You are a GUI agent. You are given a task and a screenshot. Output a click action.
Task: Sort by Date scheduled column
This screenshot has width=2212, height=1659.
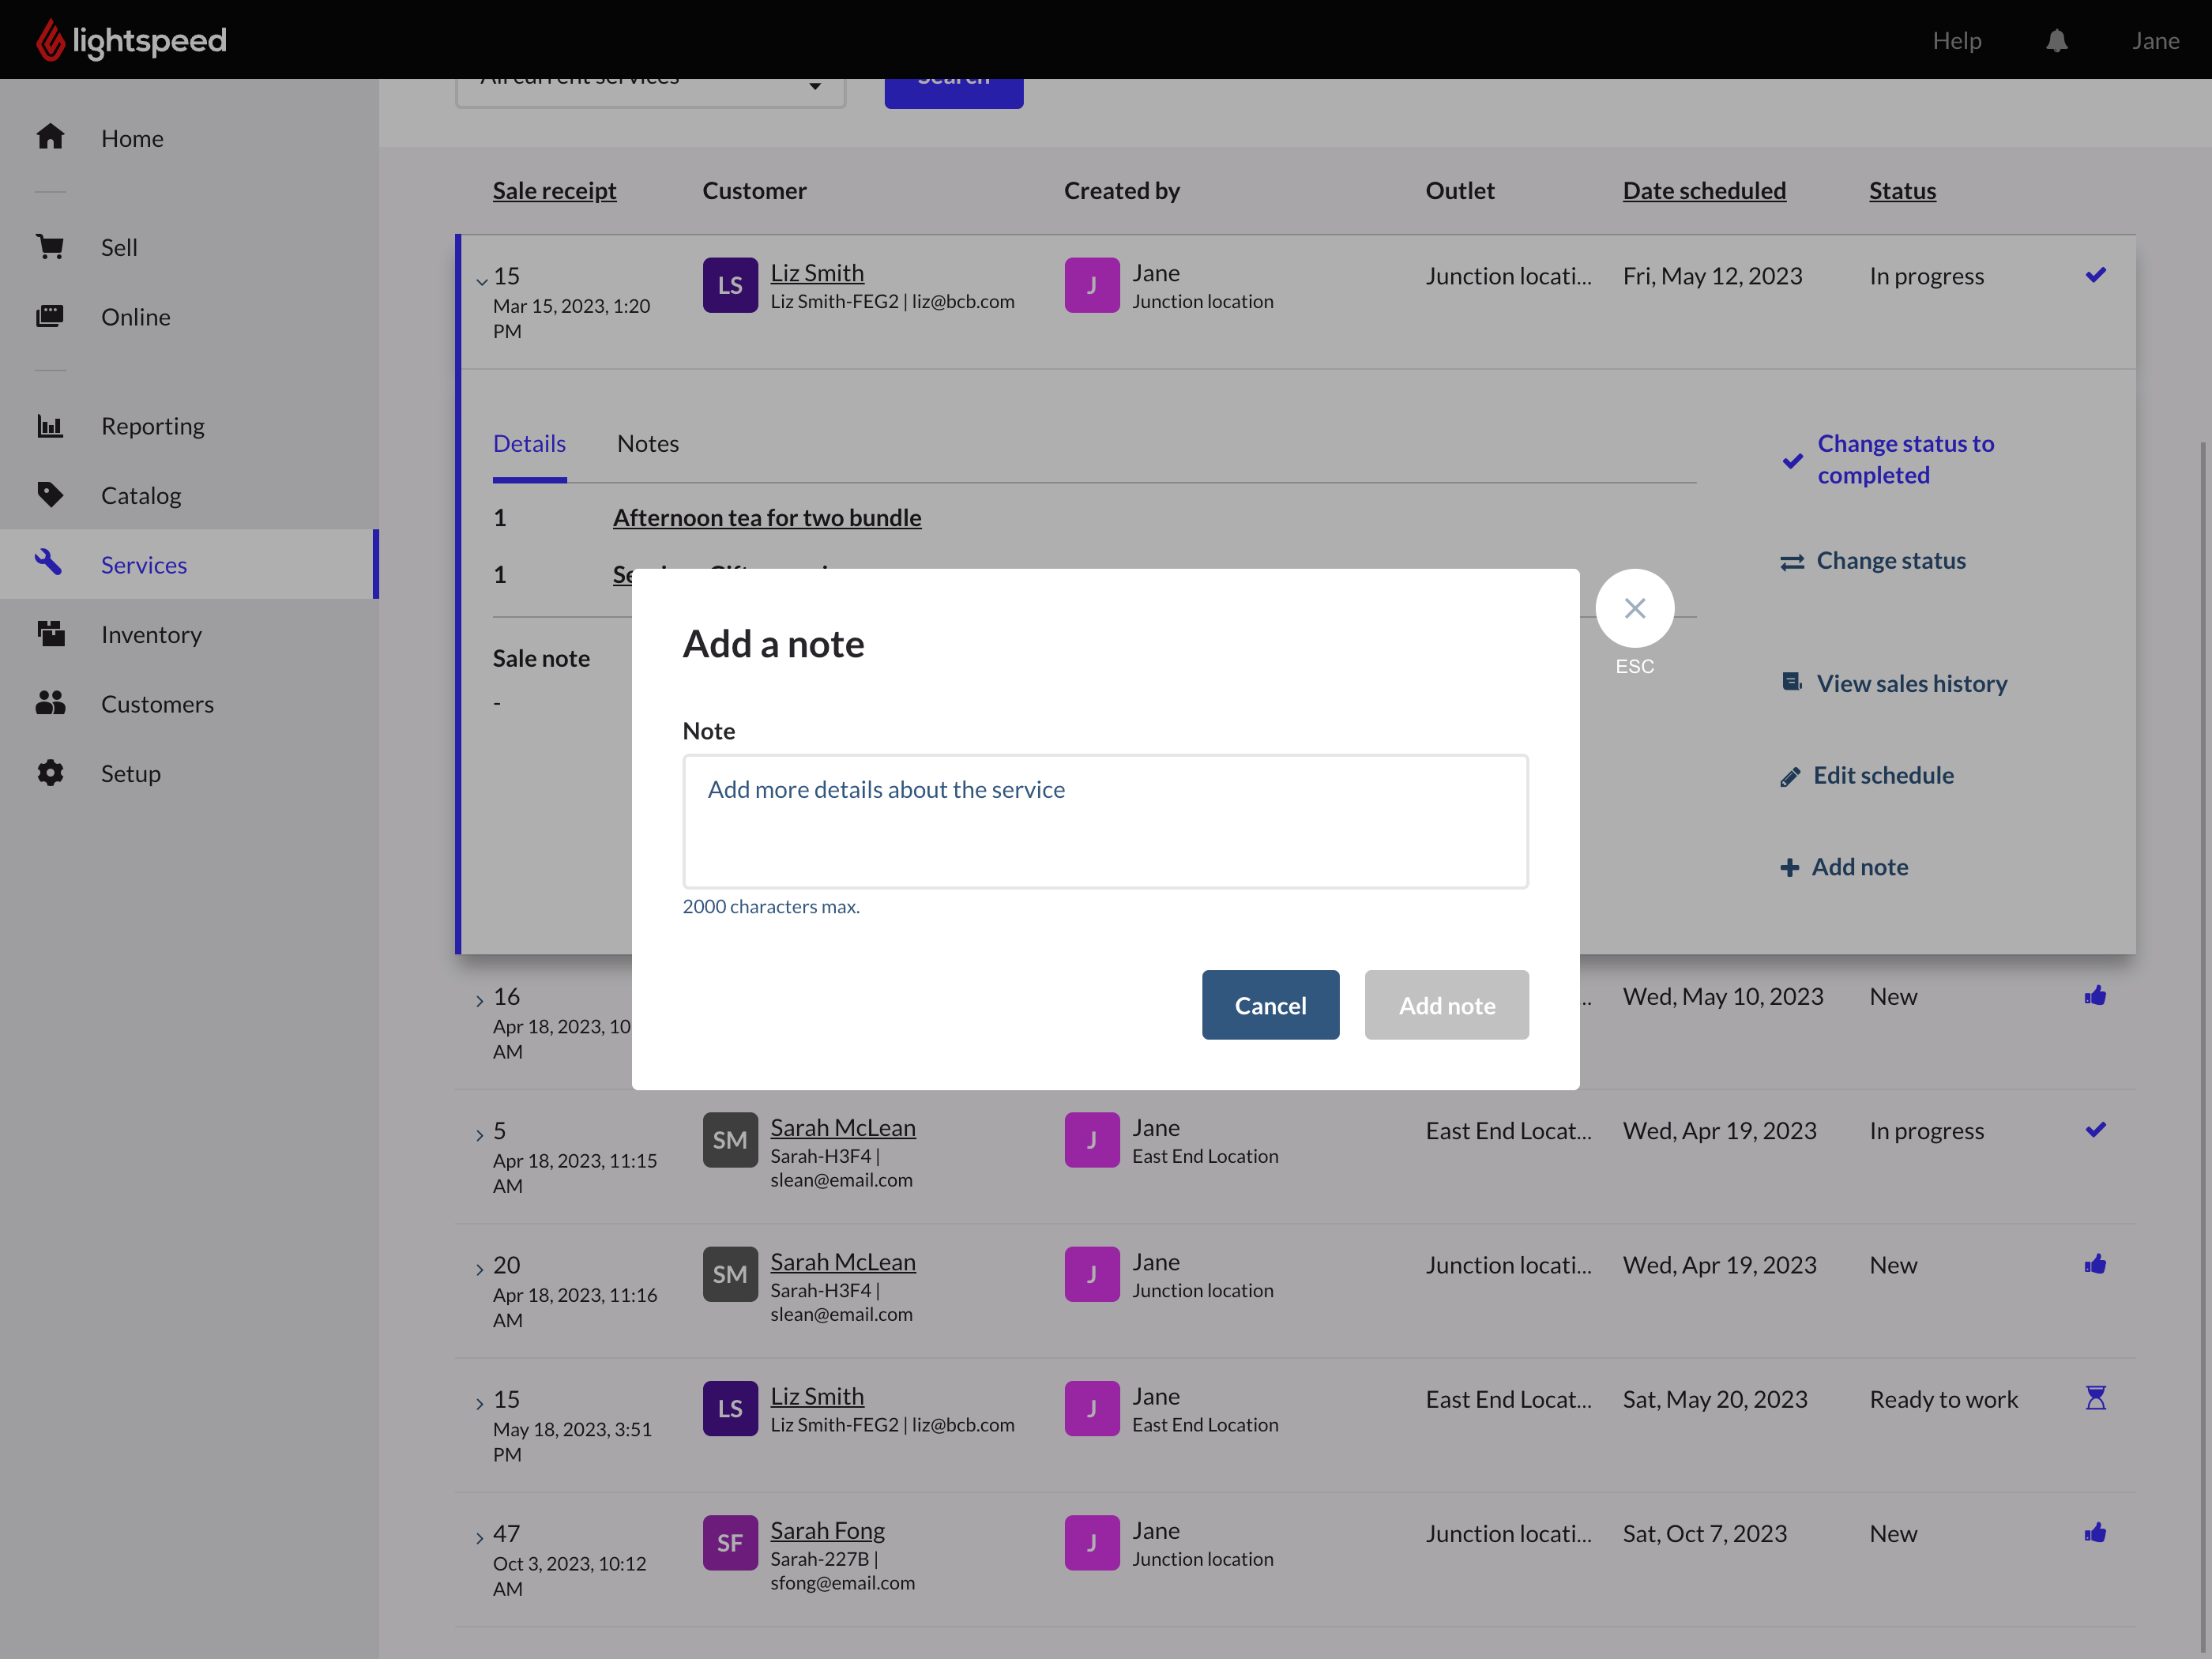1703,190
